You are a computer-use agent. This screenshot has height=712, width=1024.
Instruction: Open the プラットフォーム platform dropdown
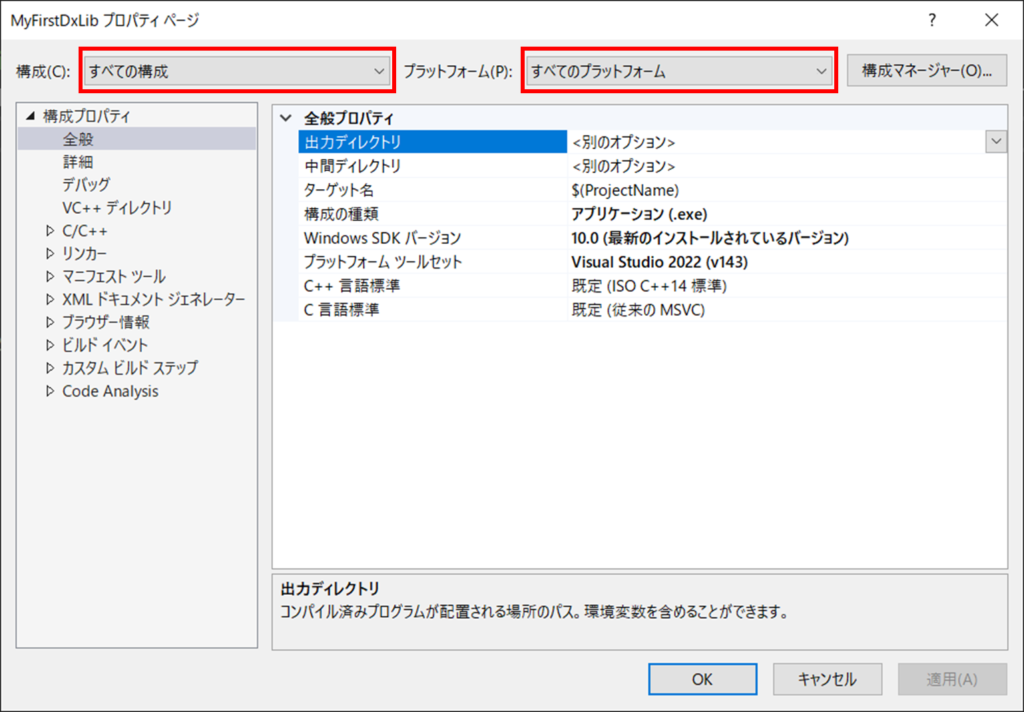click(679, 71)
